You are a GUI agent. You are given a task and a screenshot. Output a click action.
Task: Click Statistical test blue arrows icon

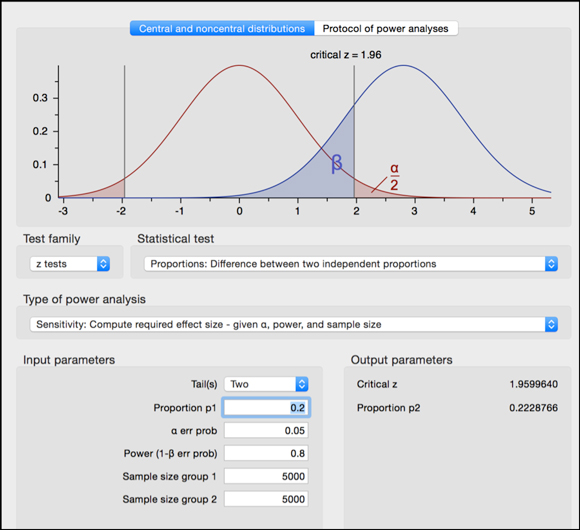[551, 264]
